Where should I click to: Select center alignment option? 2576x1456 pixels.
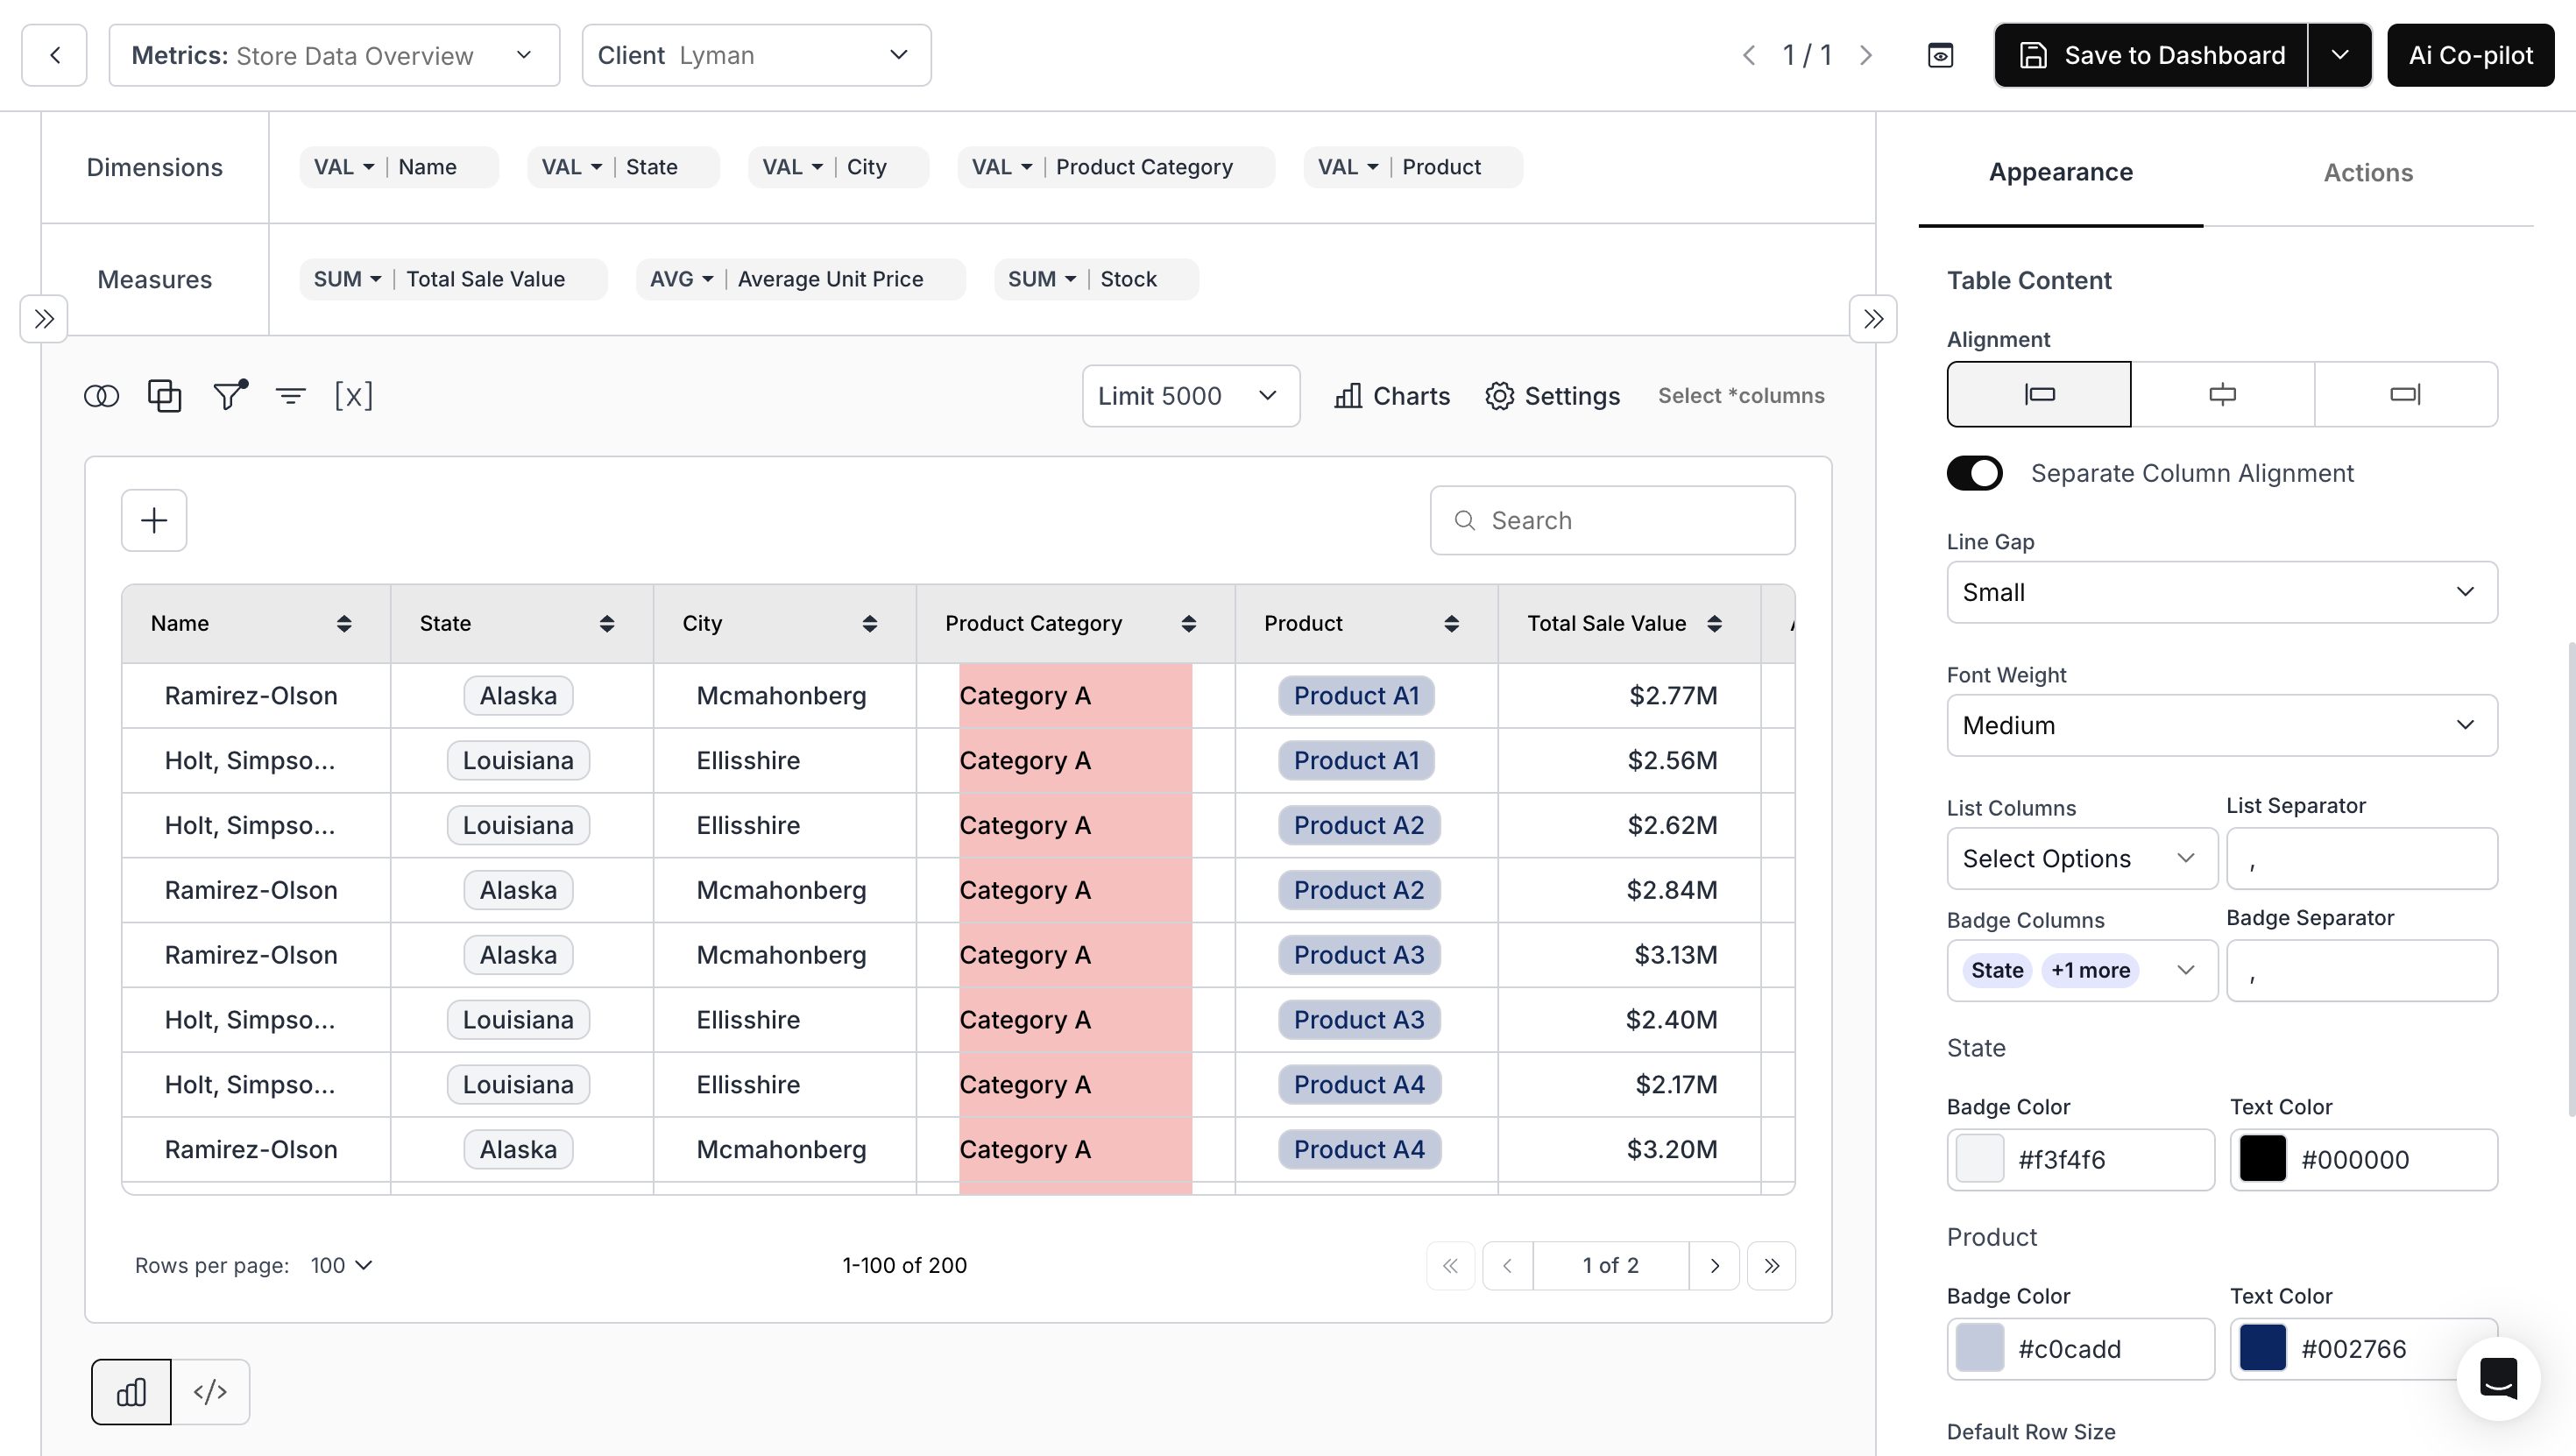2222,394
